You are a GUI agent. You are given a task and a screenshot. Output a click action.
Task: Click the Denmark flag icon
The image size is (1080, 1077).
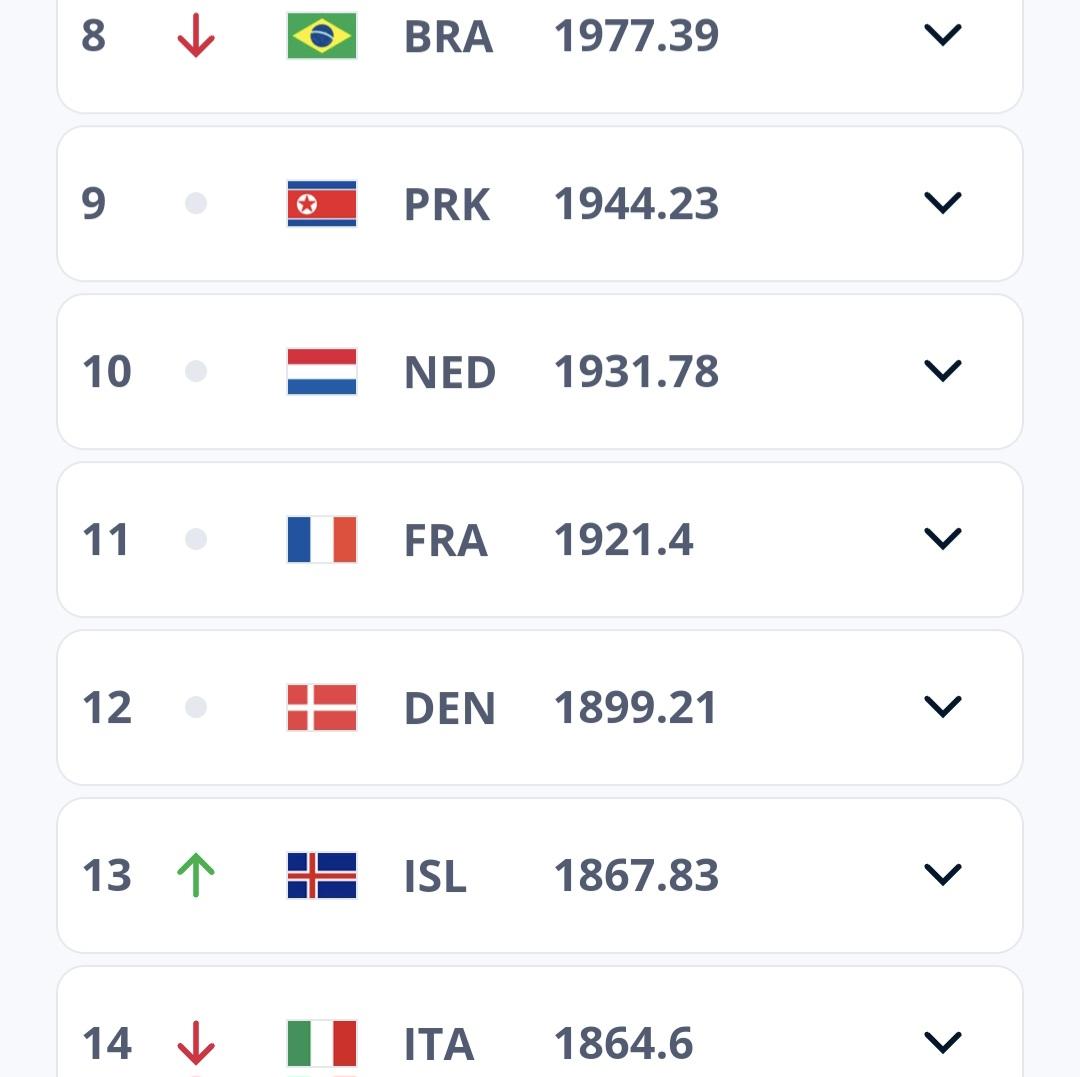click(322, 708)
